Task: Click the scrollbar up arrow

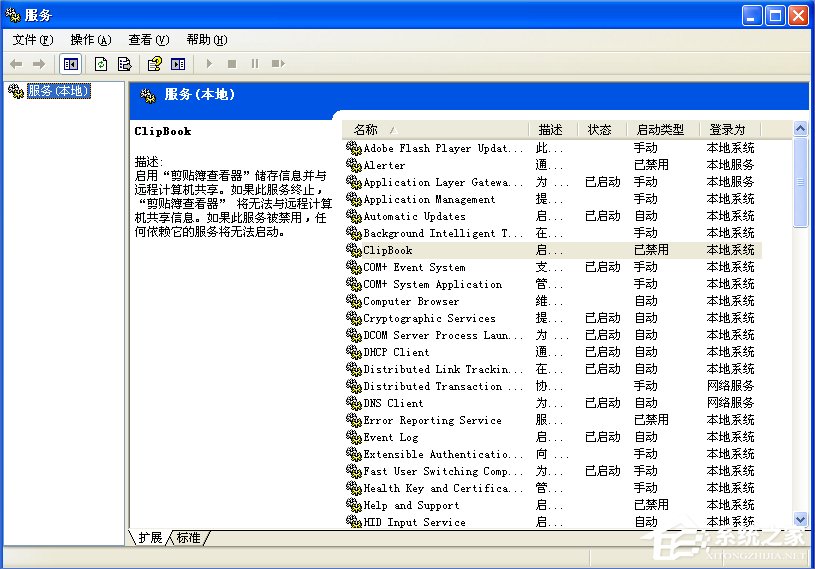Action: tap(800, 128)
